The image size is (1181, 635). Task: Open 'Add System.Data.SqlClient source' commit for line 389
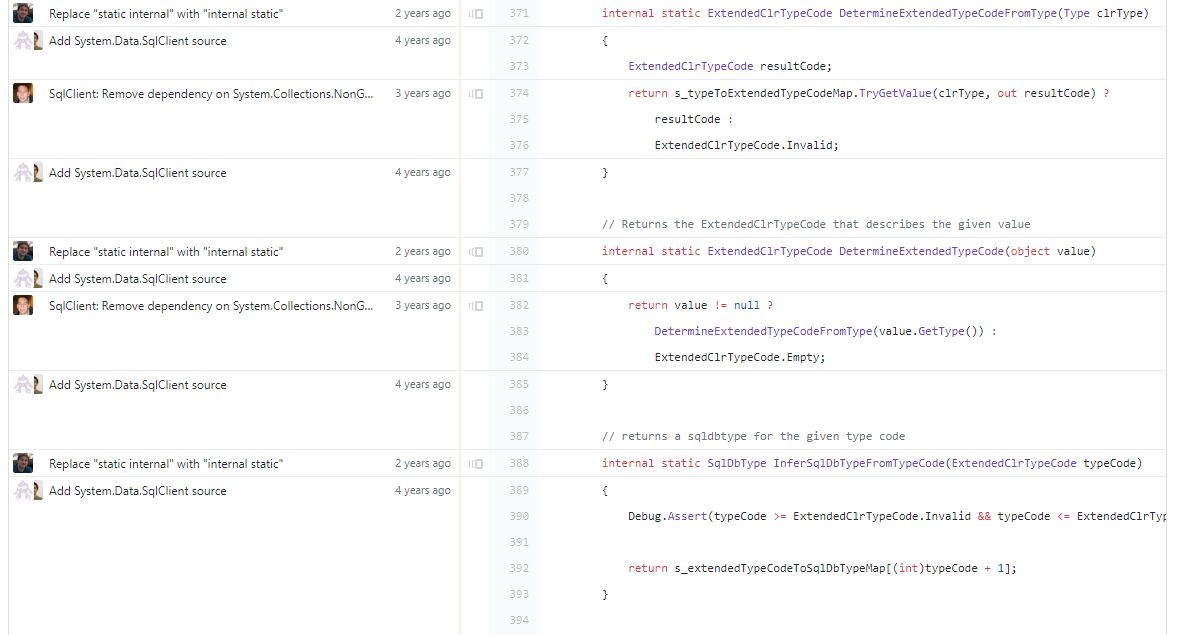tap(138, 490)
